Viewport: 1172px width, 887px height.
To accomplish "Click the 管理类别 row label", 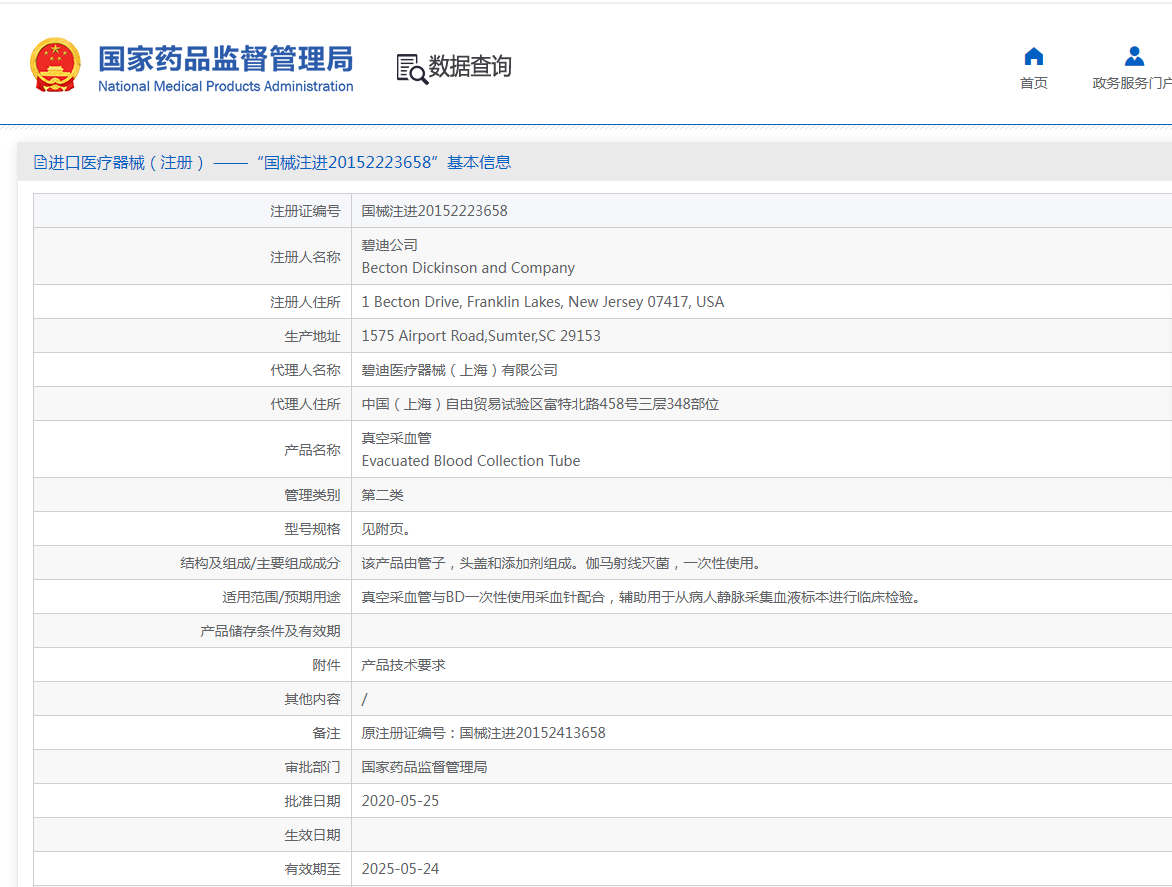I will [312, 495].
